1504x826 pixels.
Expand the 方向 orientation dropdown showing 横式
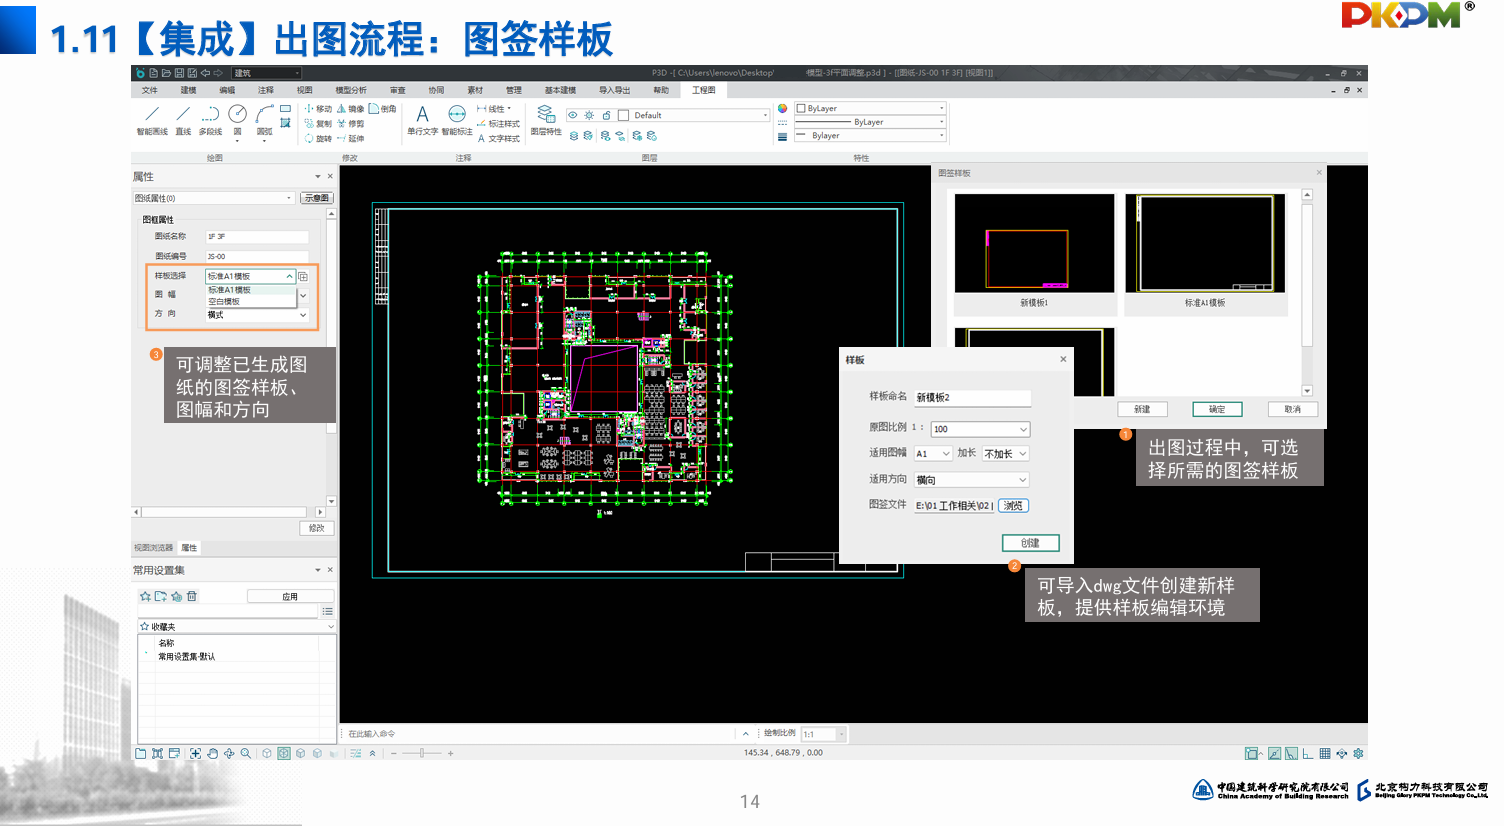(x=303, y=315)
